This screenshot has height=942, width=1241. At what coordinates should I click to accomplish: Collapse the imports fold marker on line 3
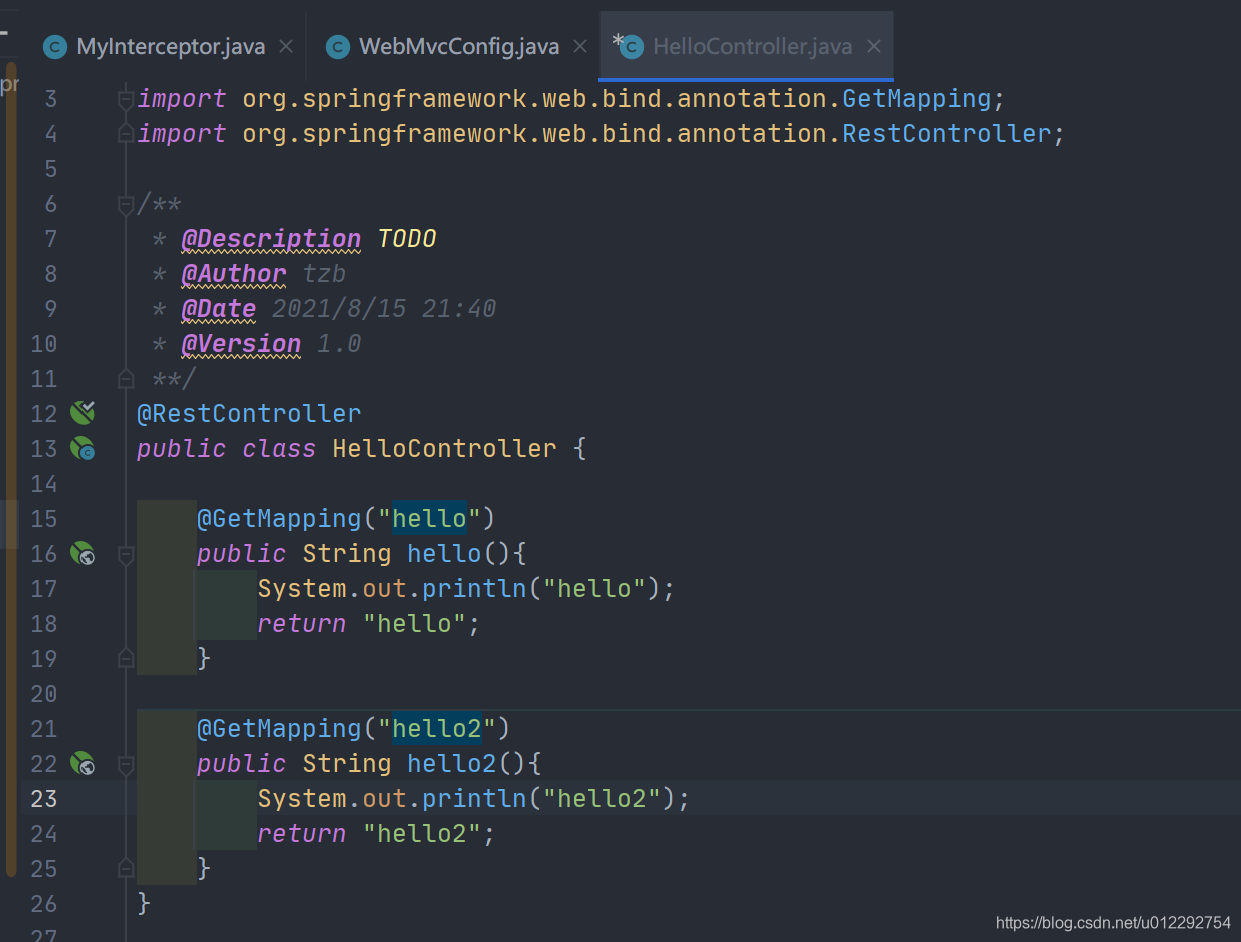coord(126,98)
